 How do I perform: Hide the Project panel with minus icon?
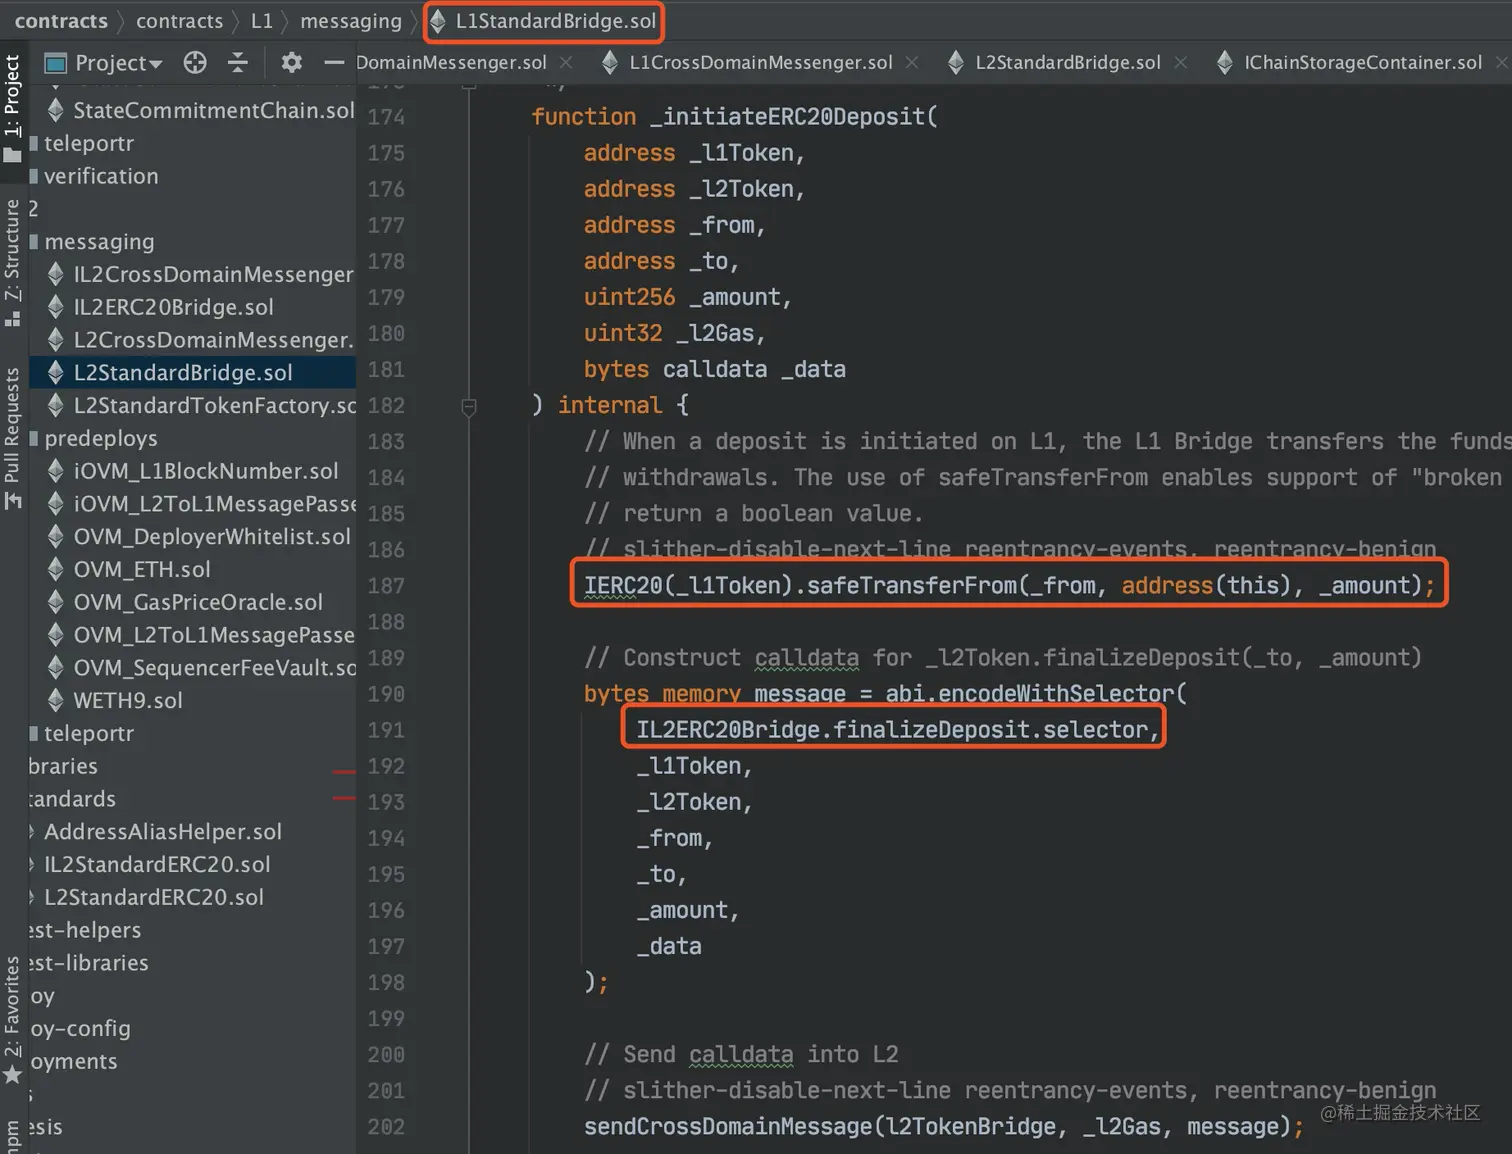point(334,63)
